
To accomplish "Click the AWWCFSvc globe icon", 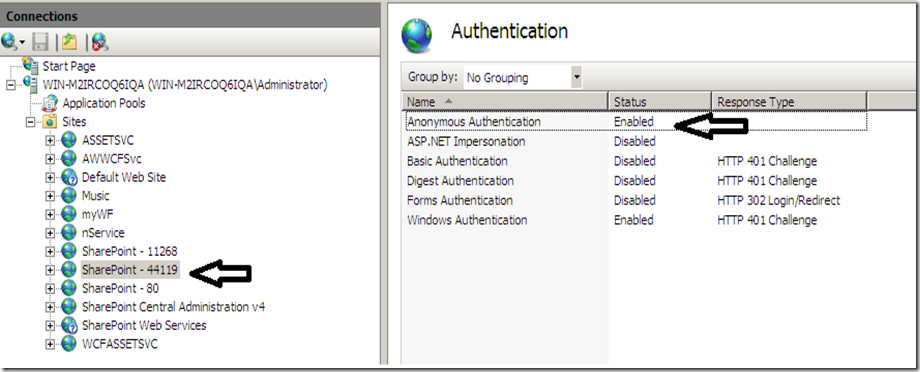I will (69, 158).
